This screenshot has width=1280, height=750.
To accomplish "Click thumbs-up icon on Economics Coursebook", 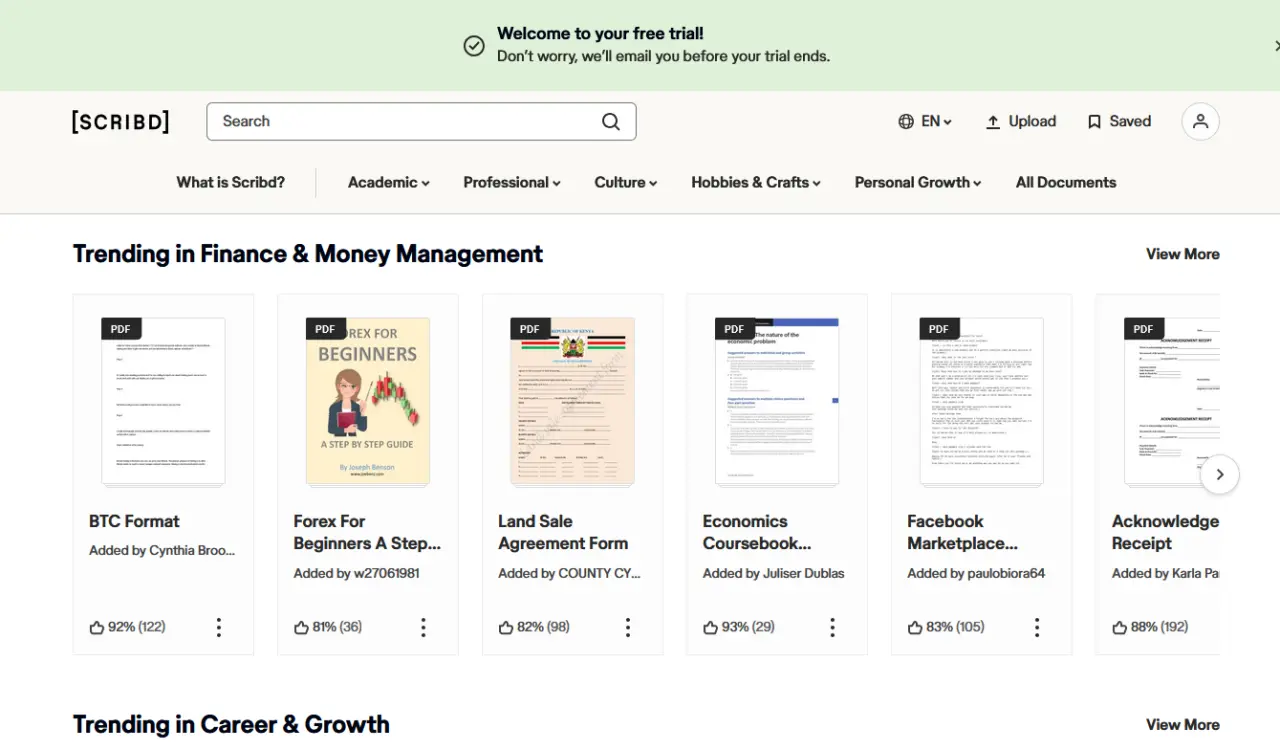I will pyautogui.click(x=710, y=627).
